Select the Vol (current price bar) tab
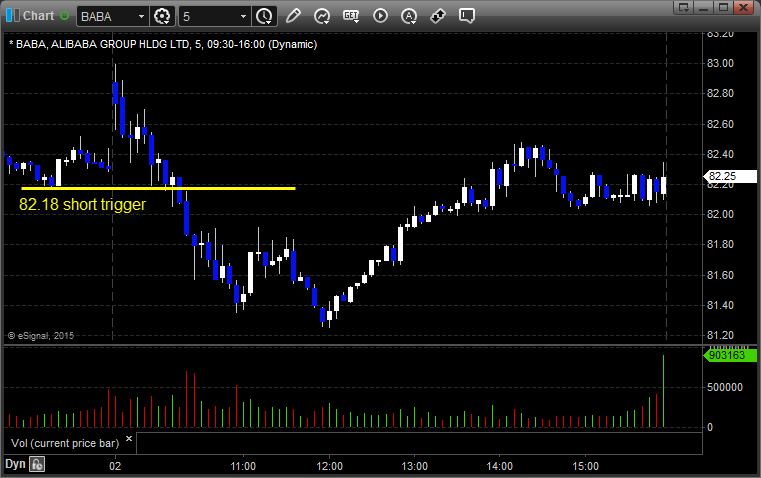761x478 pixels. pos(64,441)
